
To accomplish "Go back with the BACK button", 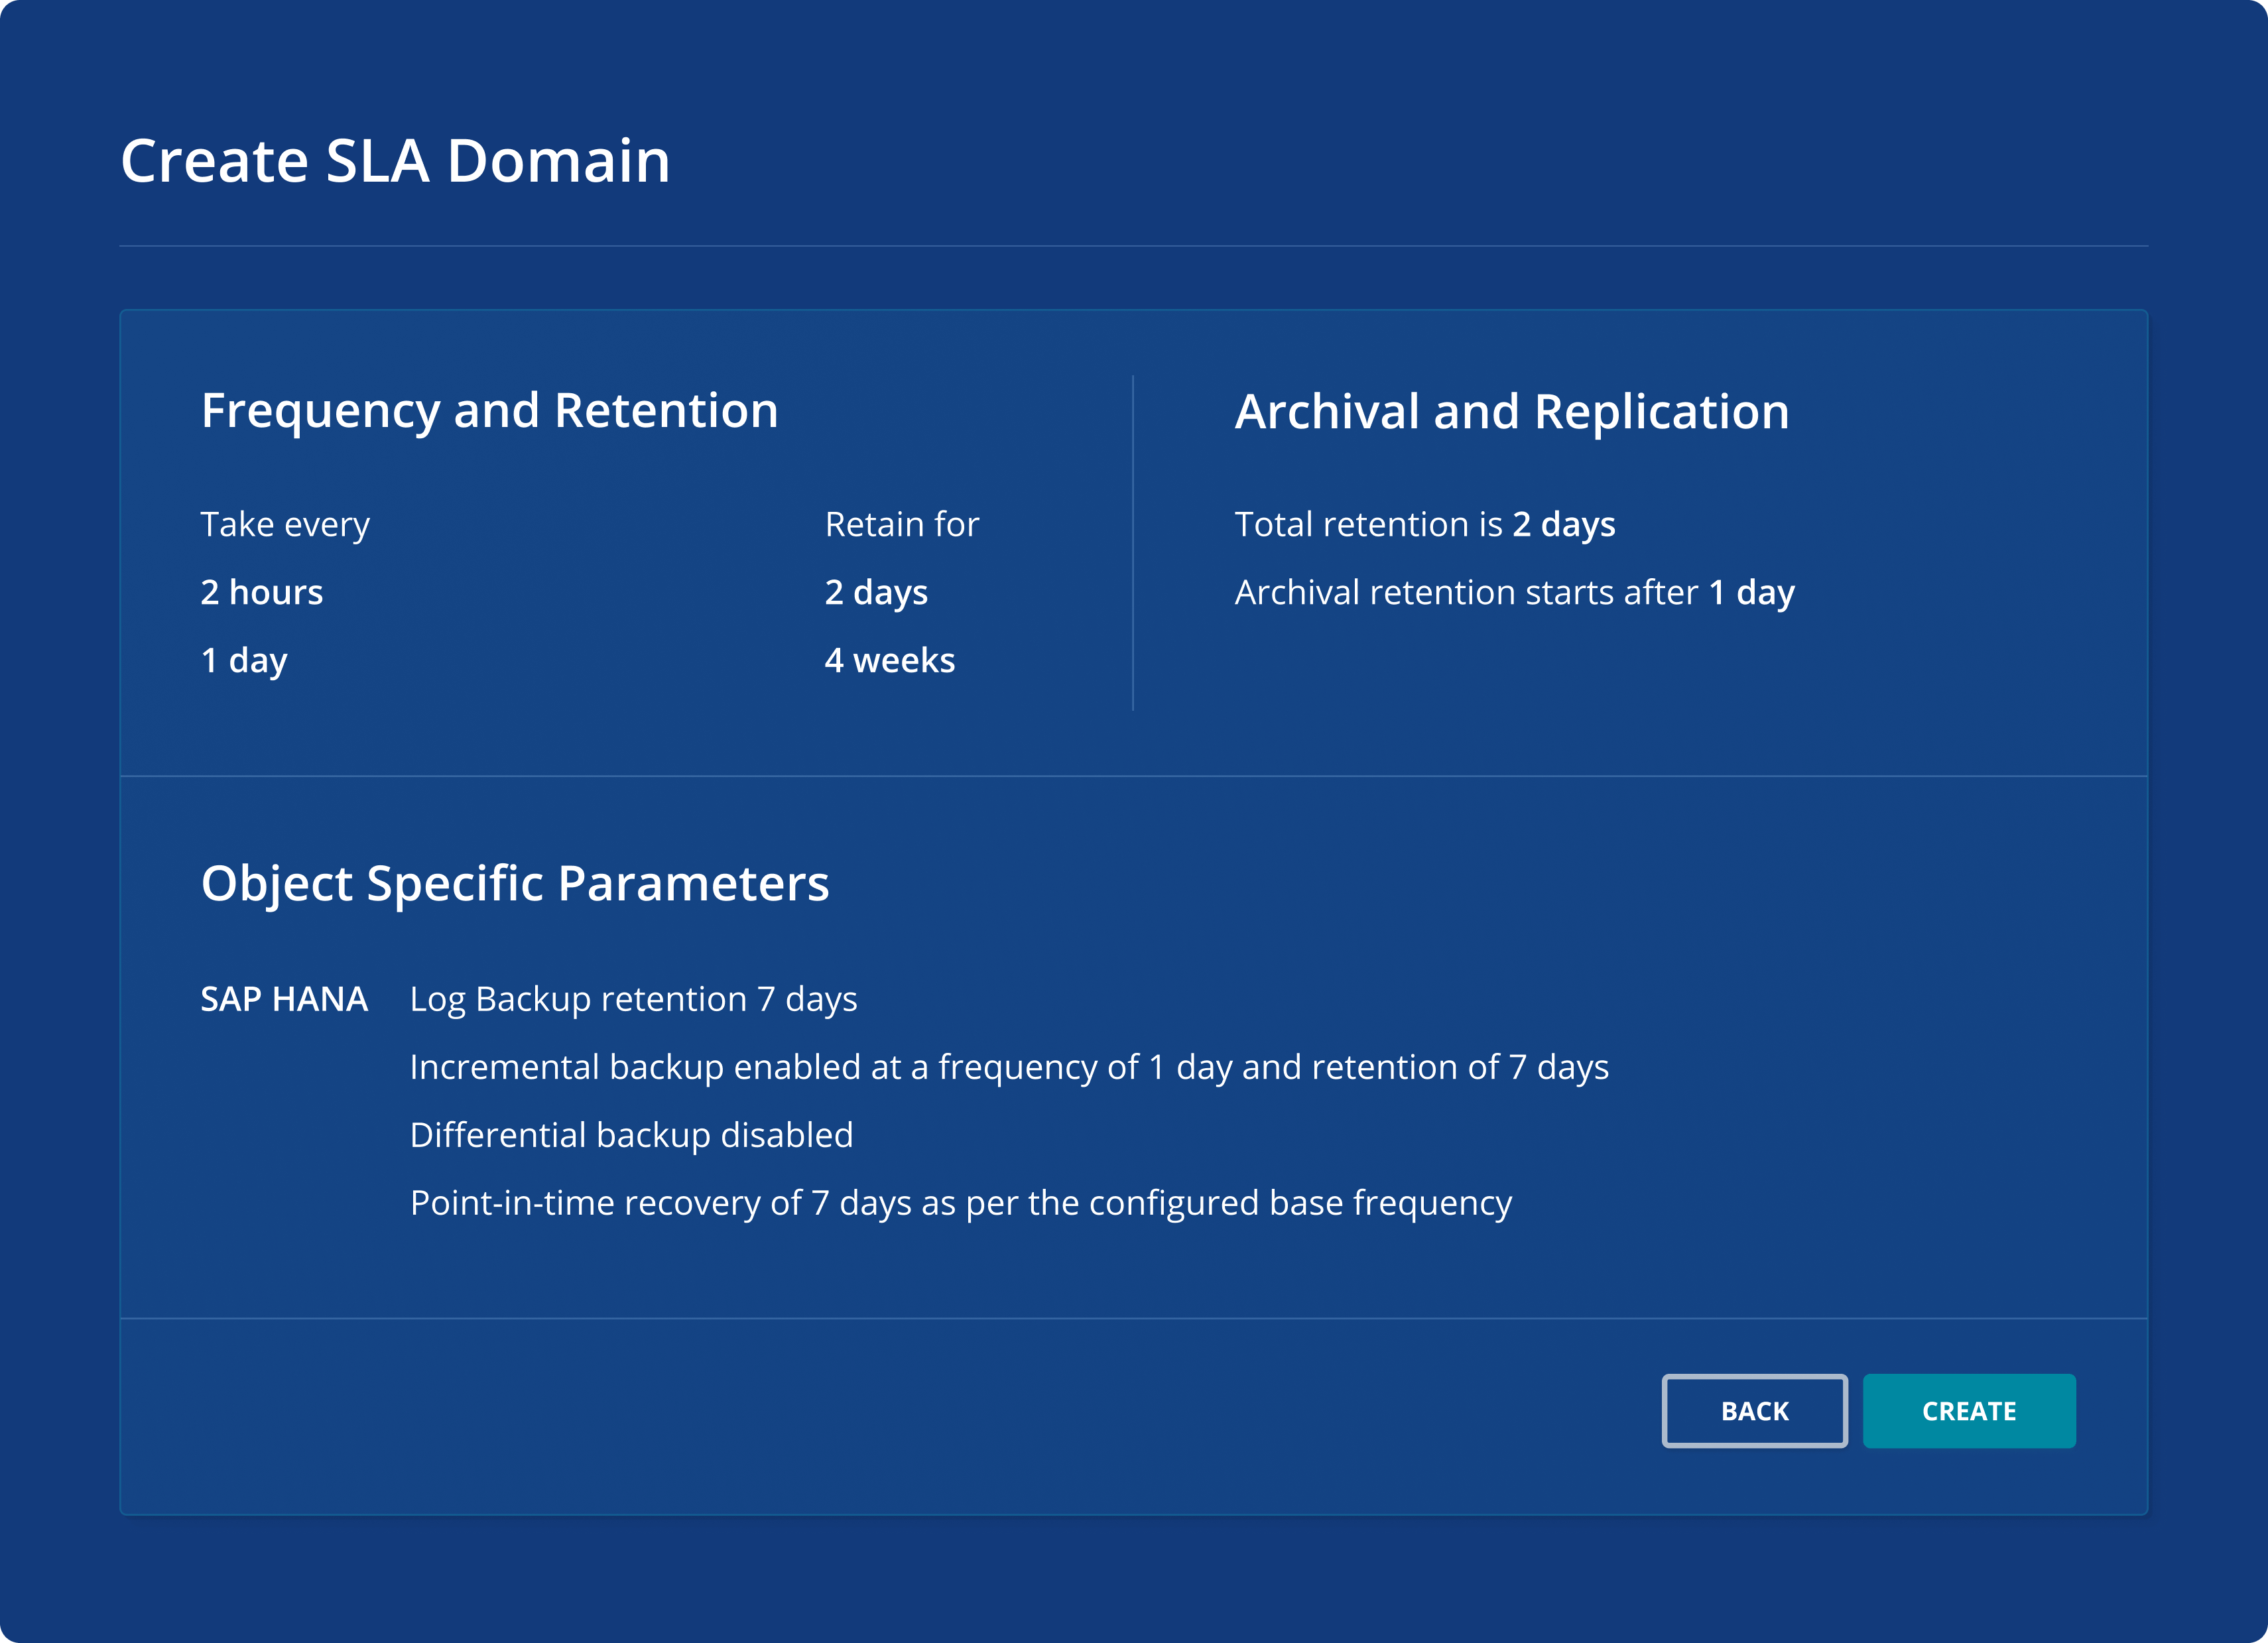I will (x=1754, y=1410).
